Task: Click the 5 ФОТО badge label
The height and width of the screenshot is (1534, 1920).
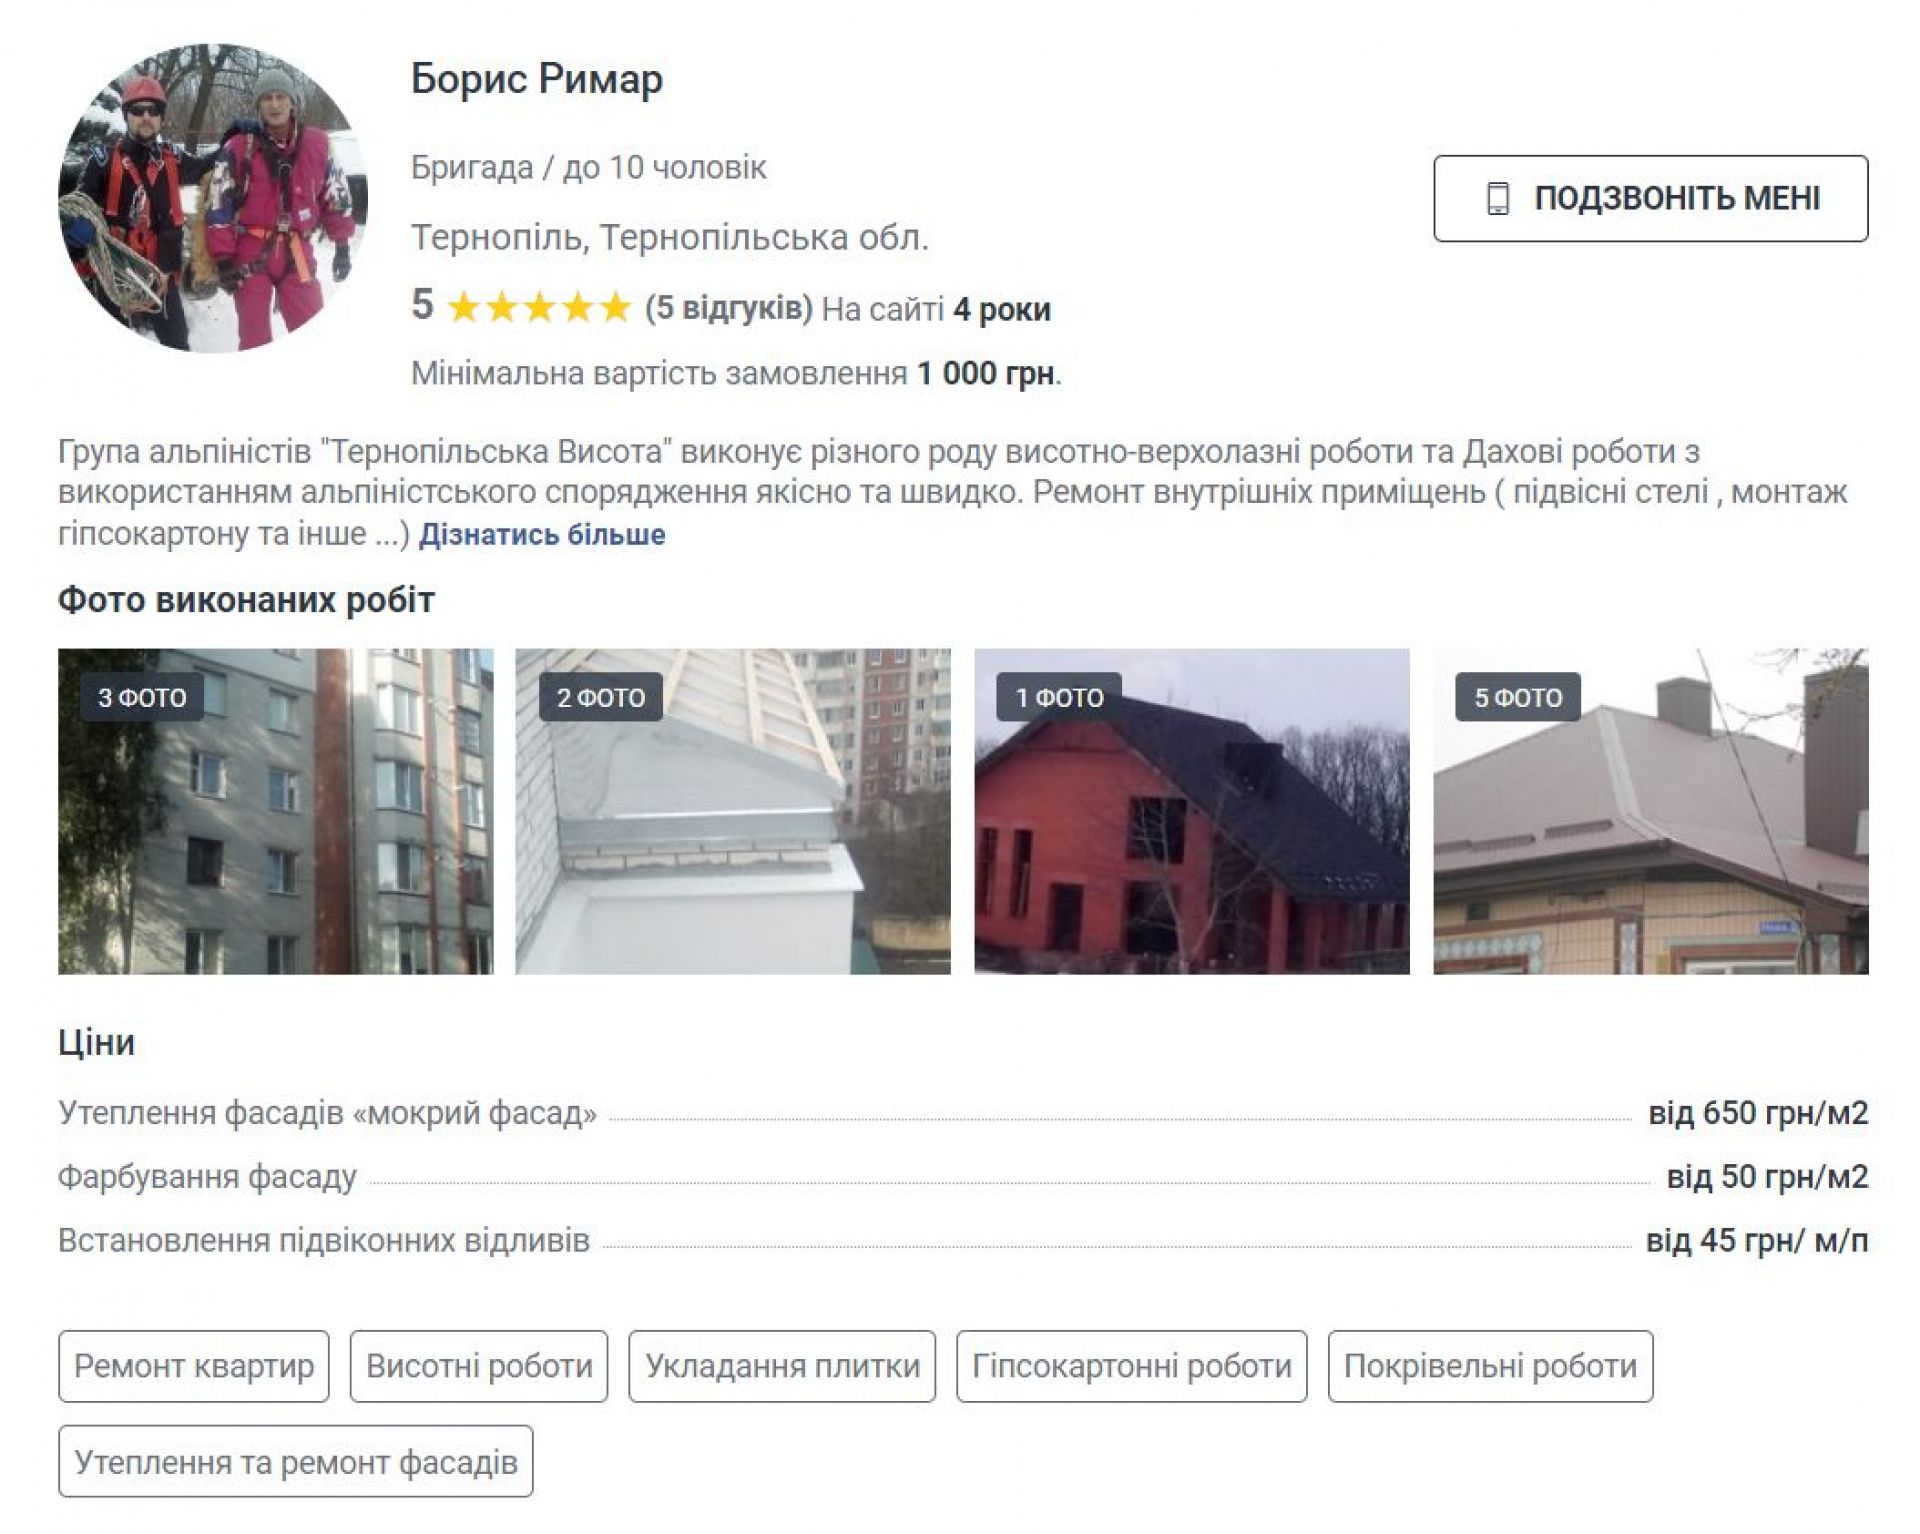Action: coord(1518,697)
